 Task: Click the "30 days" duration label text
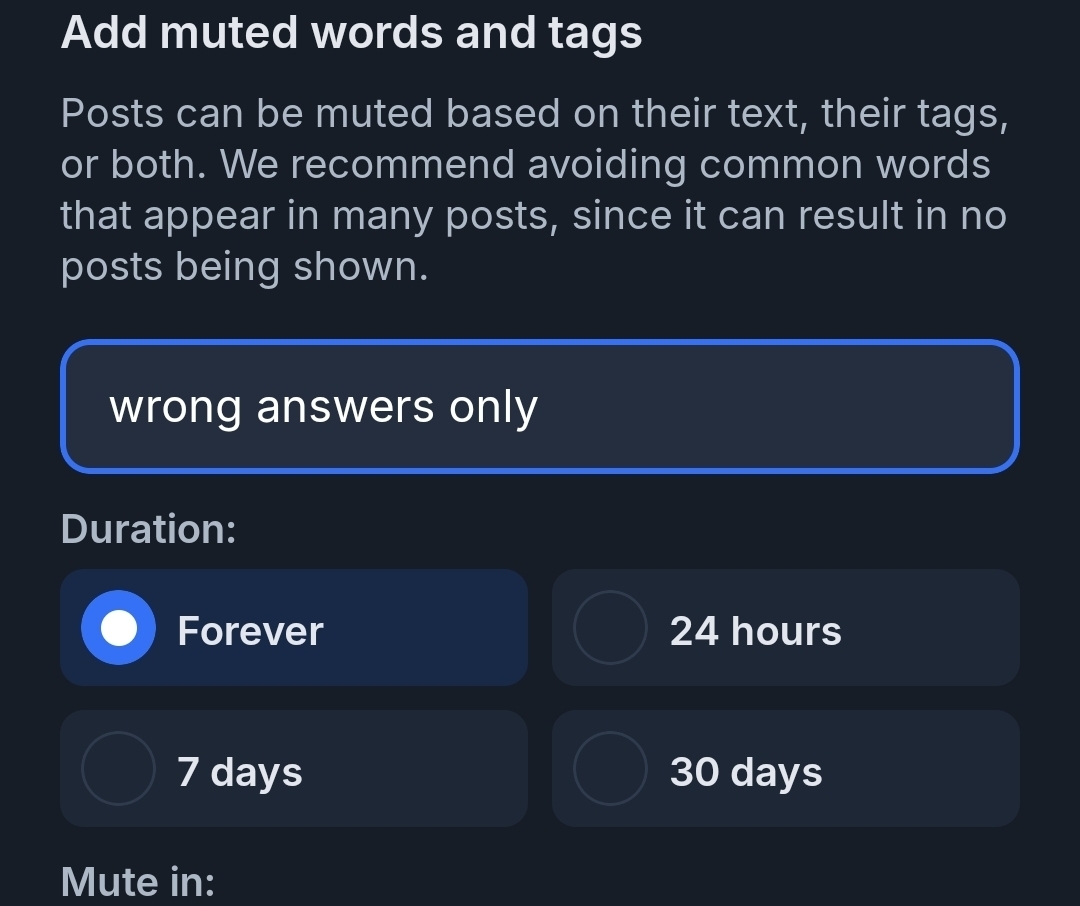746,772
